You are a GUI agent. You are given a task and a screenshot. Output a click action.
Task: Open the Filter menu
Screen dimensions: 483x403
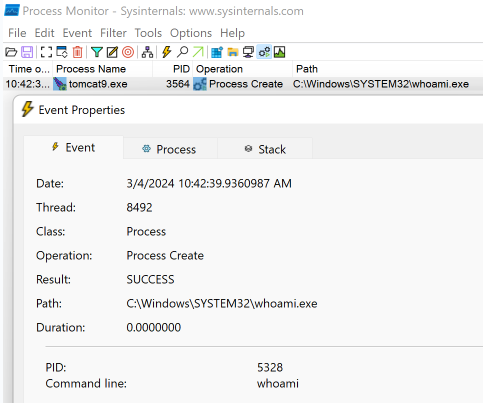[x=113, y=33]
